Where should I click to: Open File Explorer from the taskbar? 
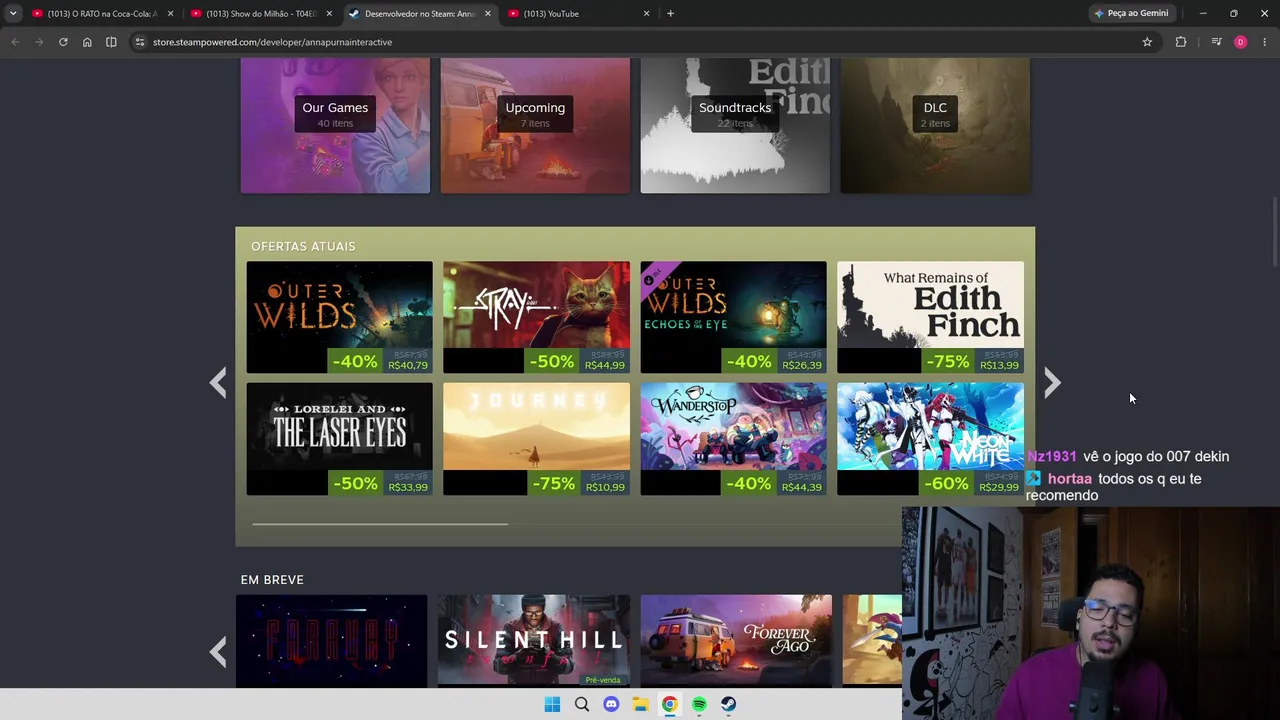pyautogui.click(x=640, y=704)
